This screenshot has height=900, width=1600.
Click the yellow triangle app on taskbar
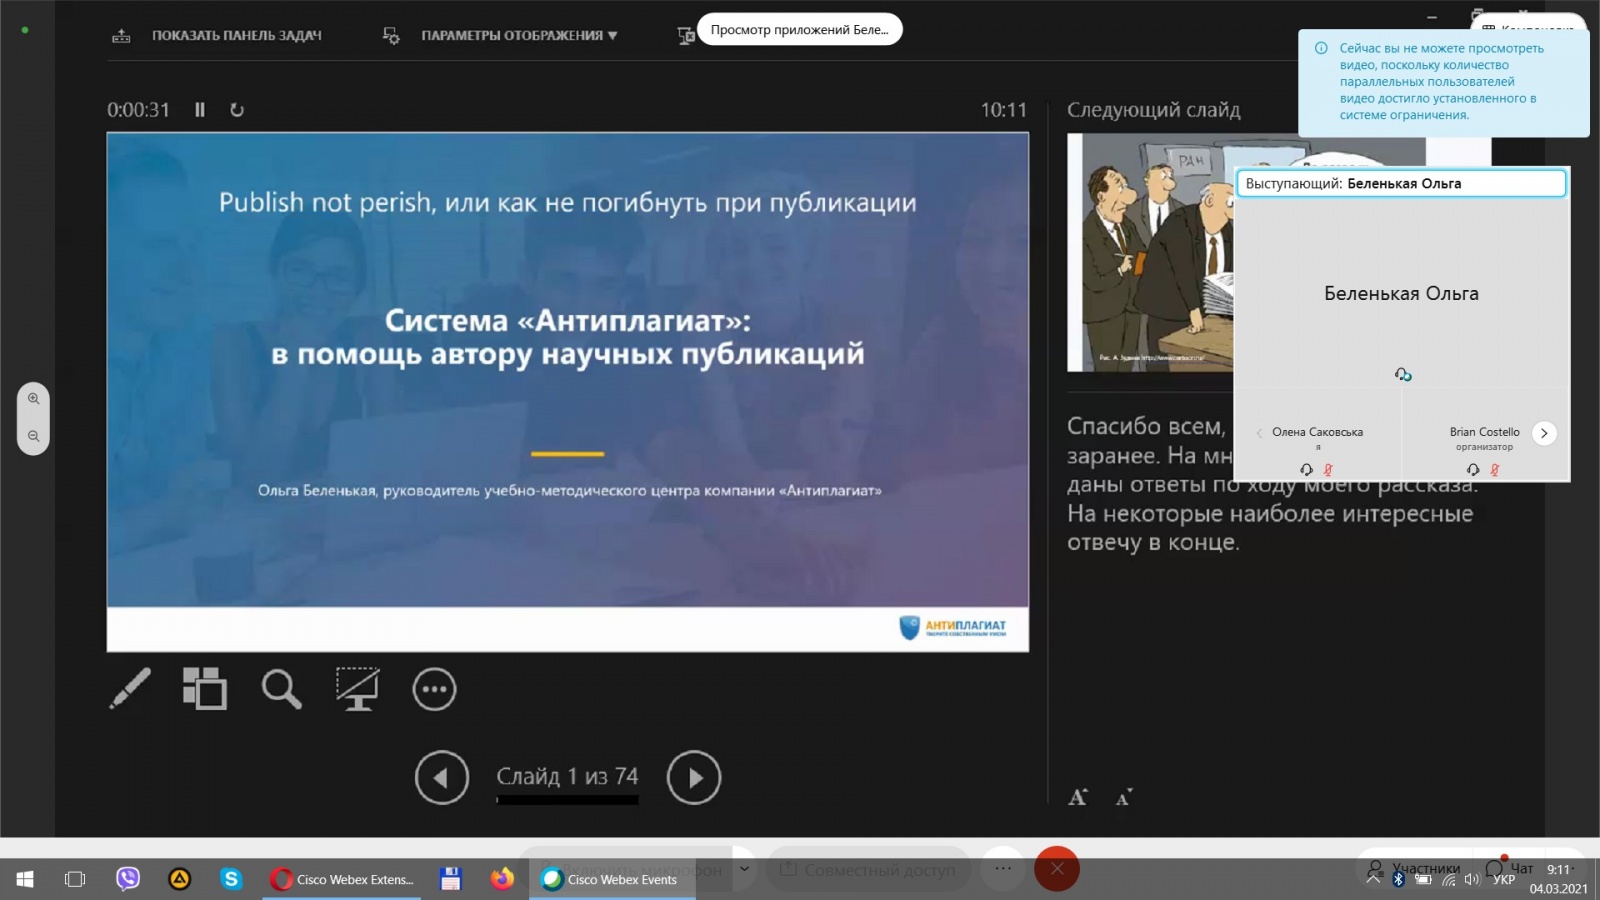pos(180,879)
